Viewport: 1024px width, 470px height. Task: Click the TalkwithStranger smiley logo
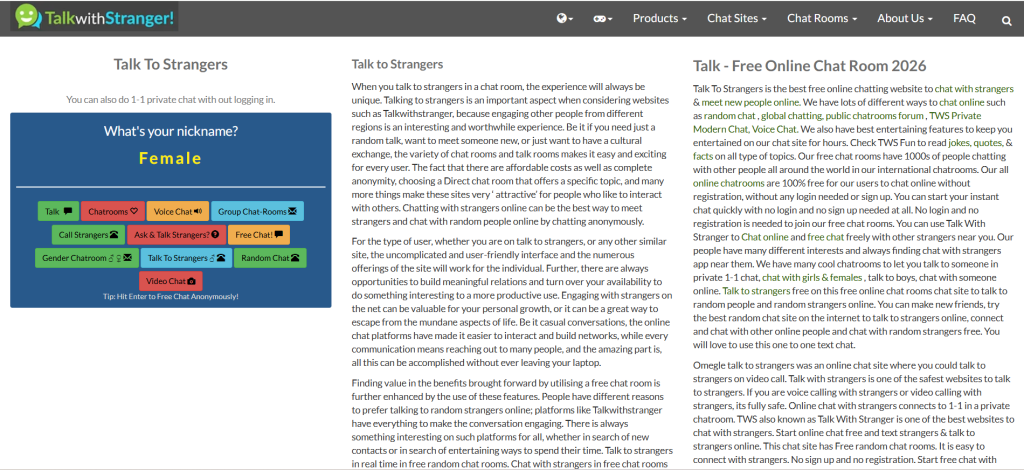click(29, 17)
